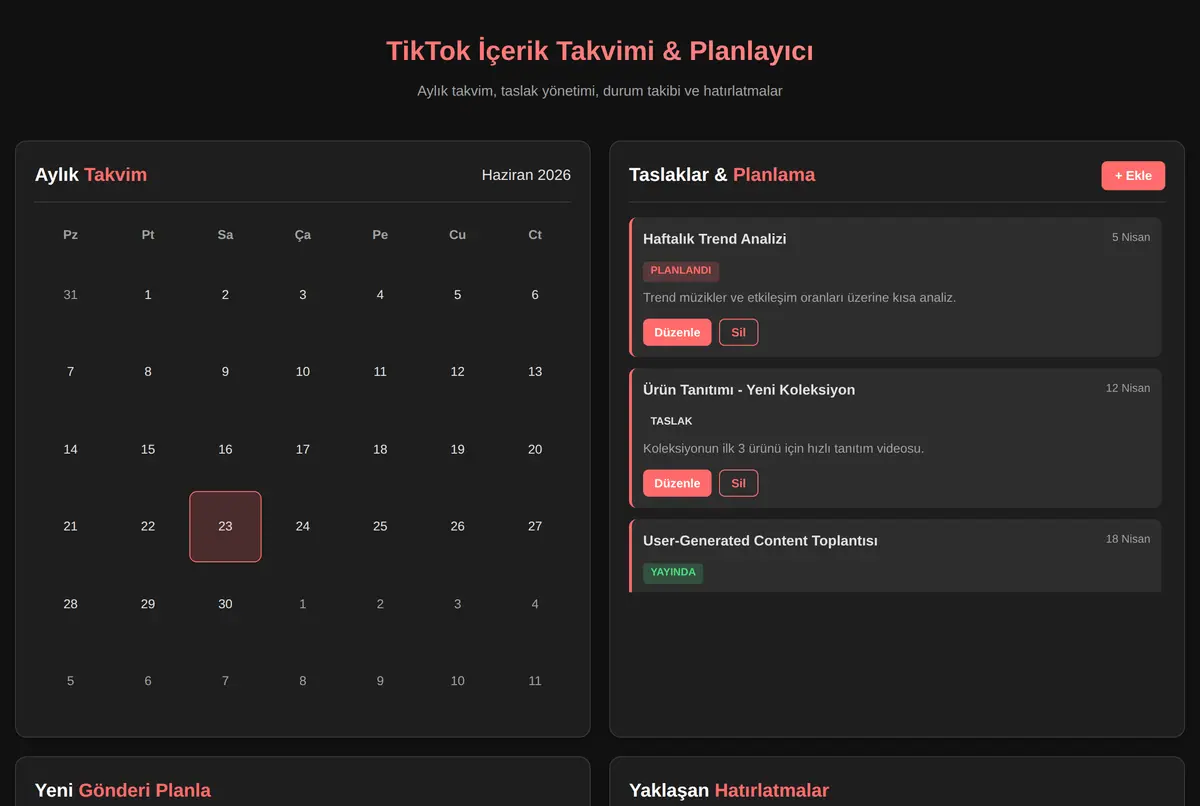This screenshot has height=806, width=1200.
Task: Choose June 10 in the calendar
Action: [303, 371]
